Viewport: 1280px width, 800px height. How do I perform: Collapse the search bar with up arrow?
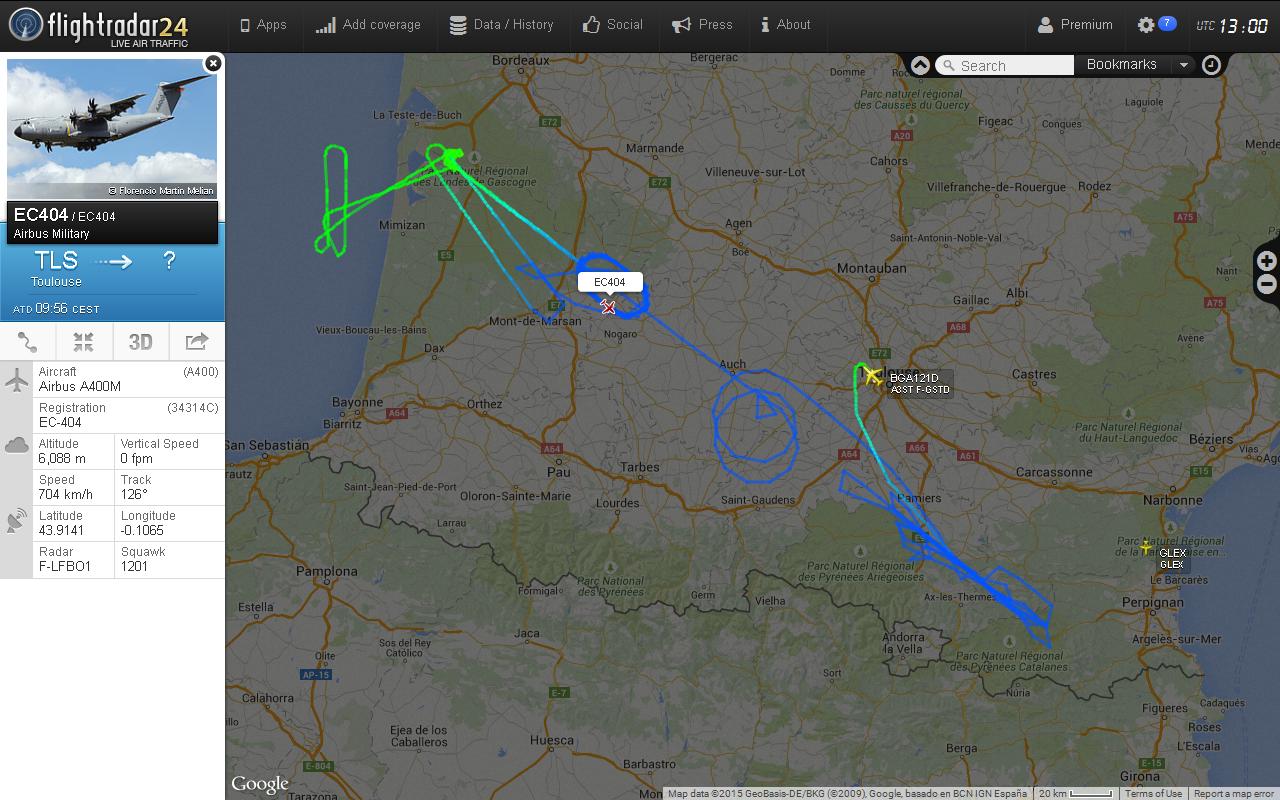(x=920, y=65)
